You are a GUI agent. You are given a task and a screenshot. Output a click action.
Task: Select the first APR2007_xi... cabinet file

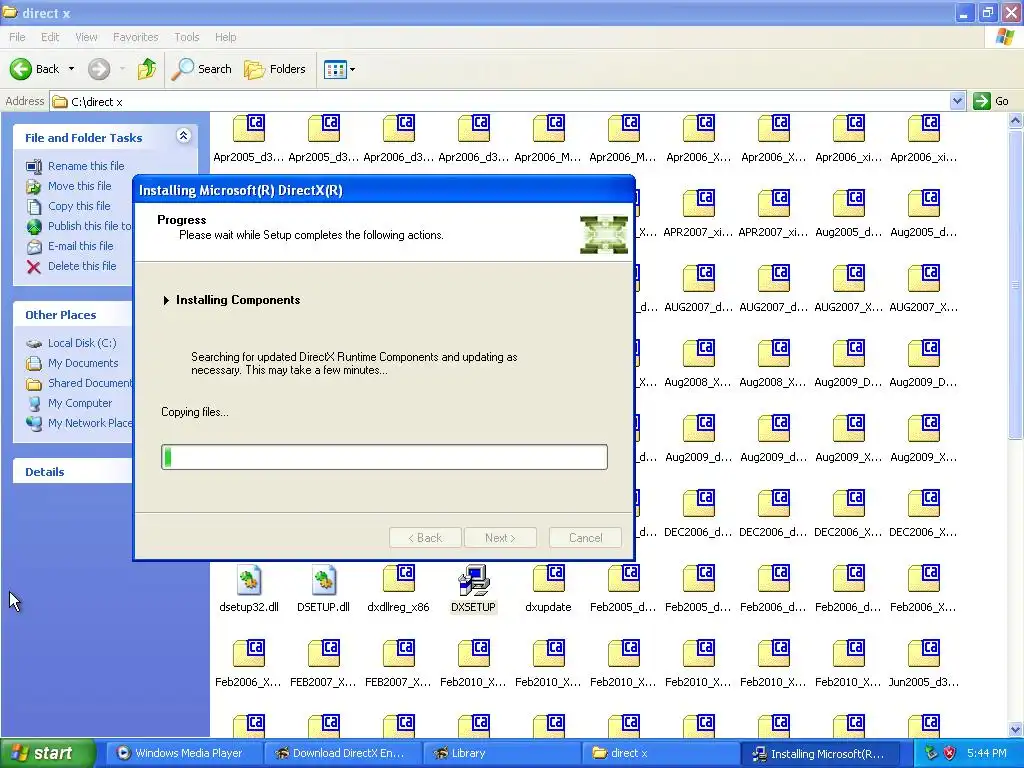(x=698, y=204)
